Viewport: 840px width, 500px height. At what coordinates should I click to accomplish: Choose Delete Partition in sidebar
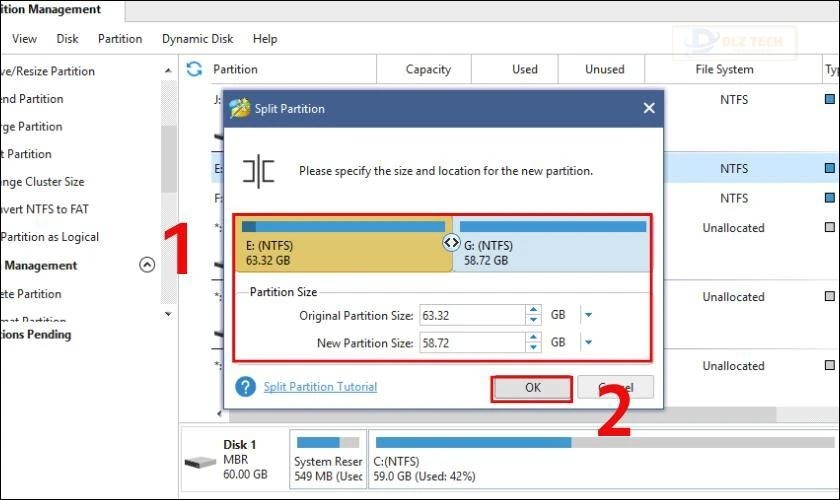tap(31, 294)
